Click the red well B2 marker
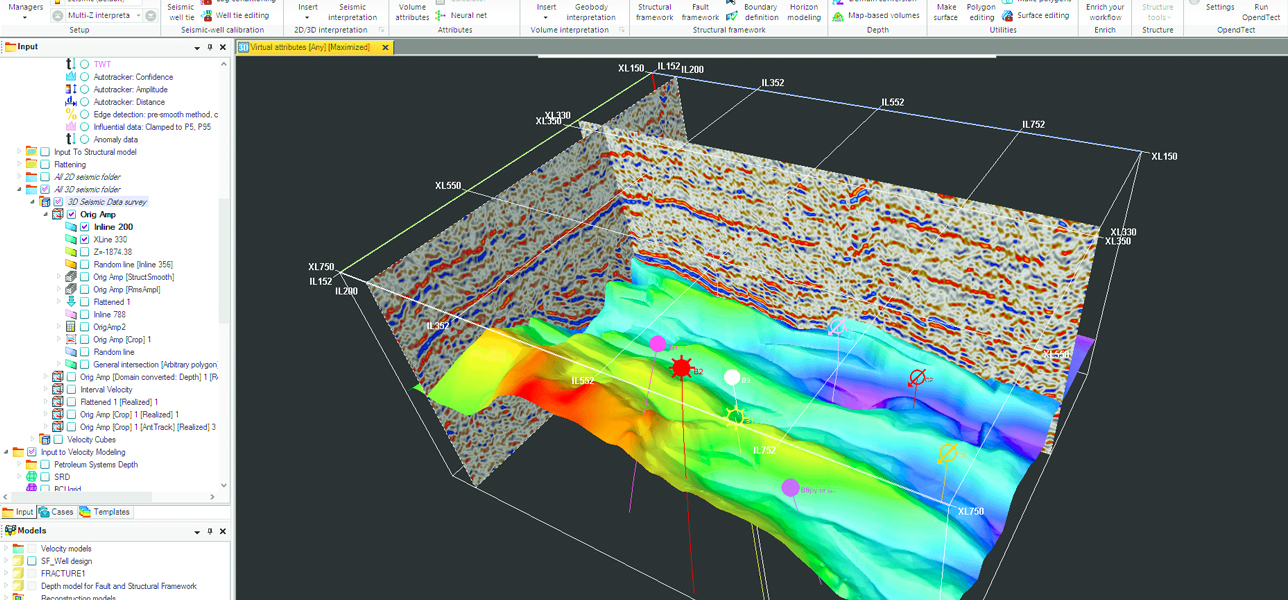Screen dimensions: 1288x600 point(682,368)
